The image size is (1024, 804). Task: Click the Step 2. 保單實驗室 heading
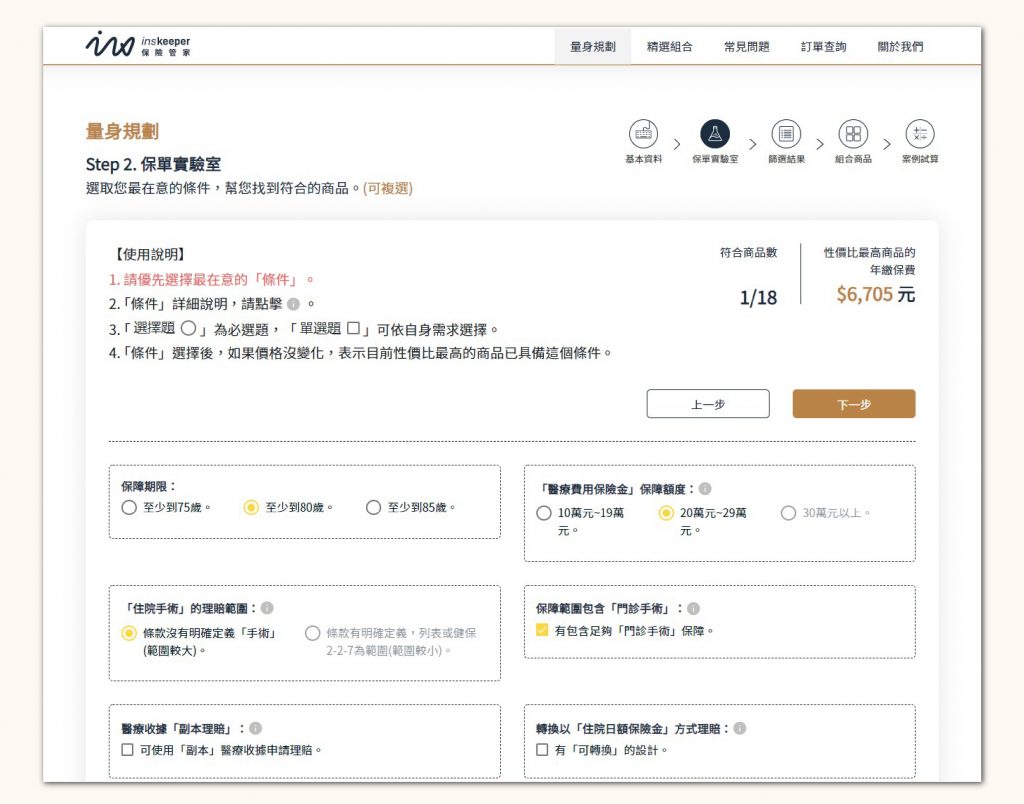tap(153, 164)
